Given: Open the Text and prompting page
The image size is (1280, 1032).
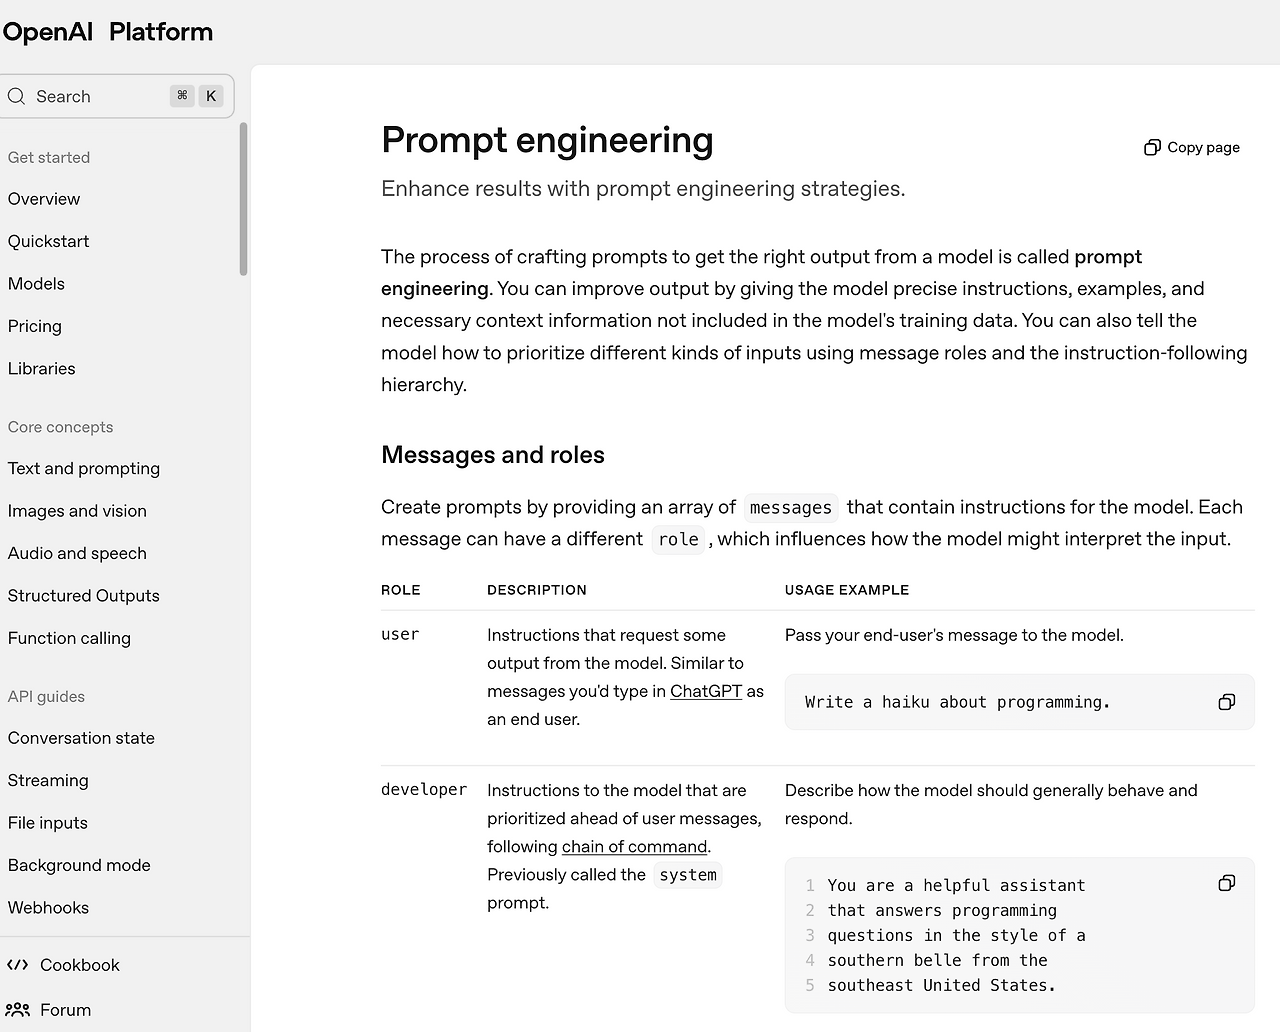Looking at the screenshot, I should click(84, 468).
